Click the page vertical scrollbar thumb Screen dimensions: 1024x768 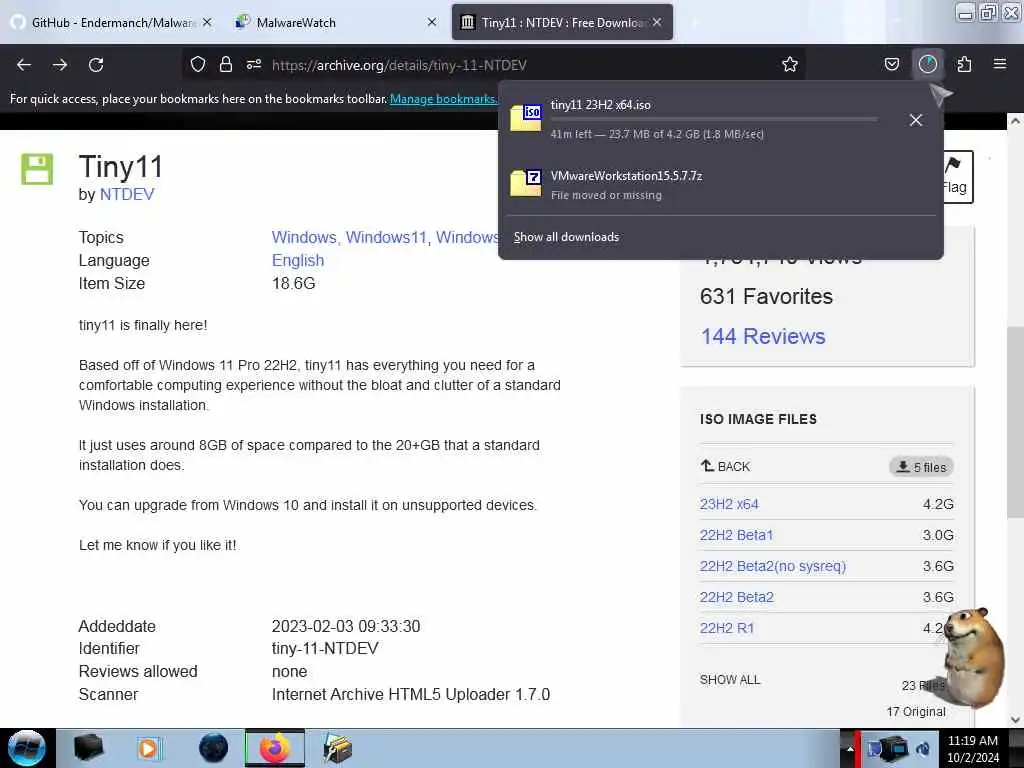1015,421
